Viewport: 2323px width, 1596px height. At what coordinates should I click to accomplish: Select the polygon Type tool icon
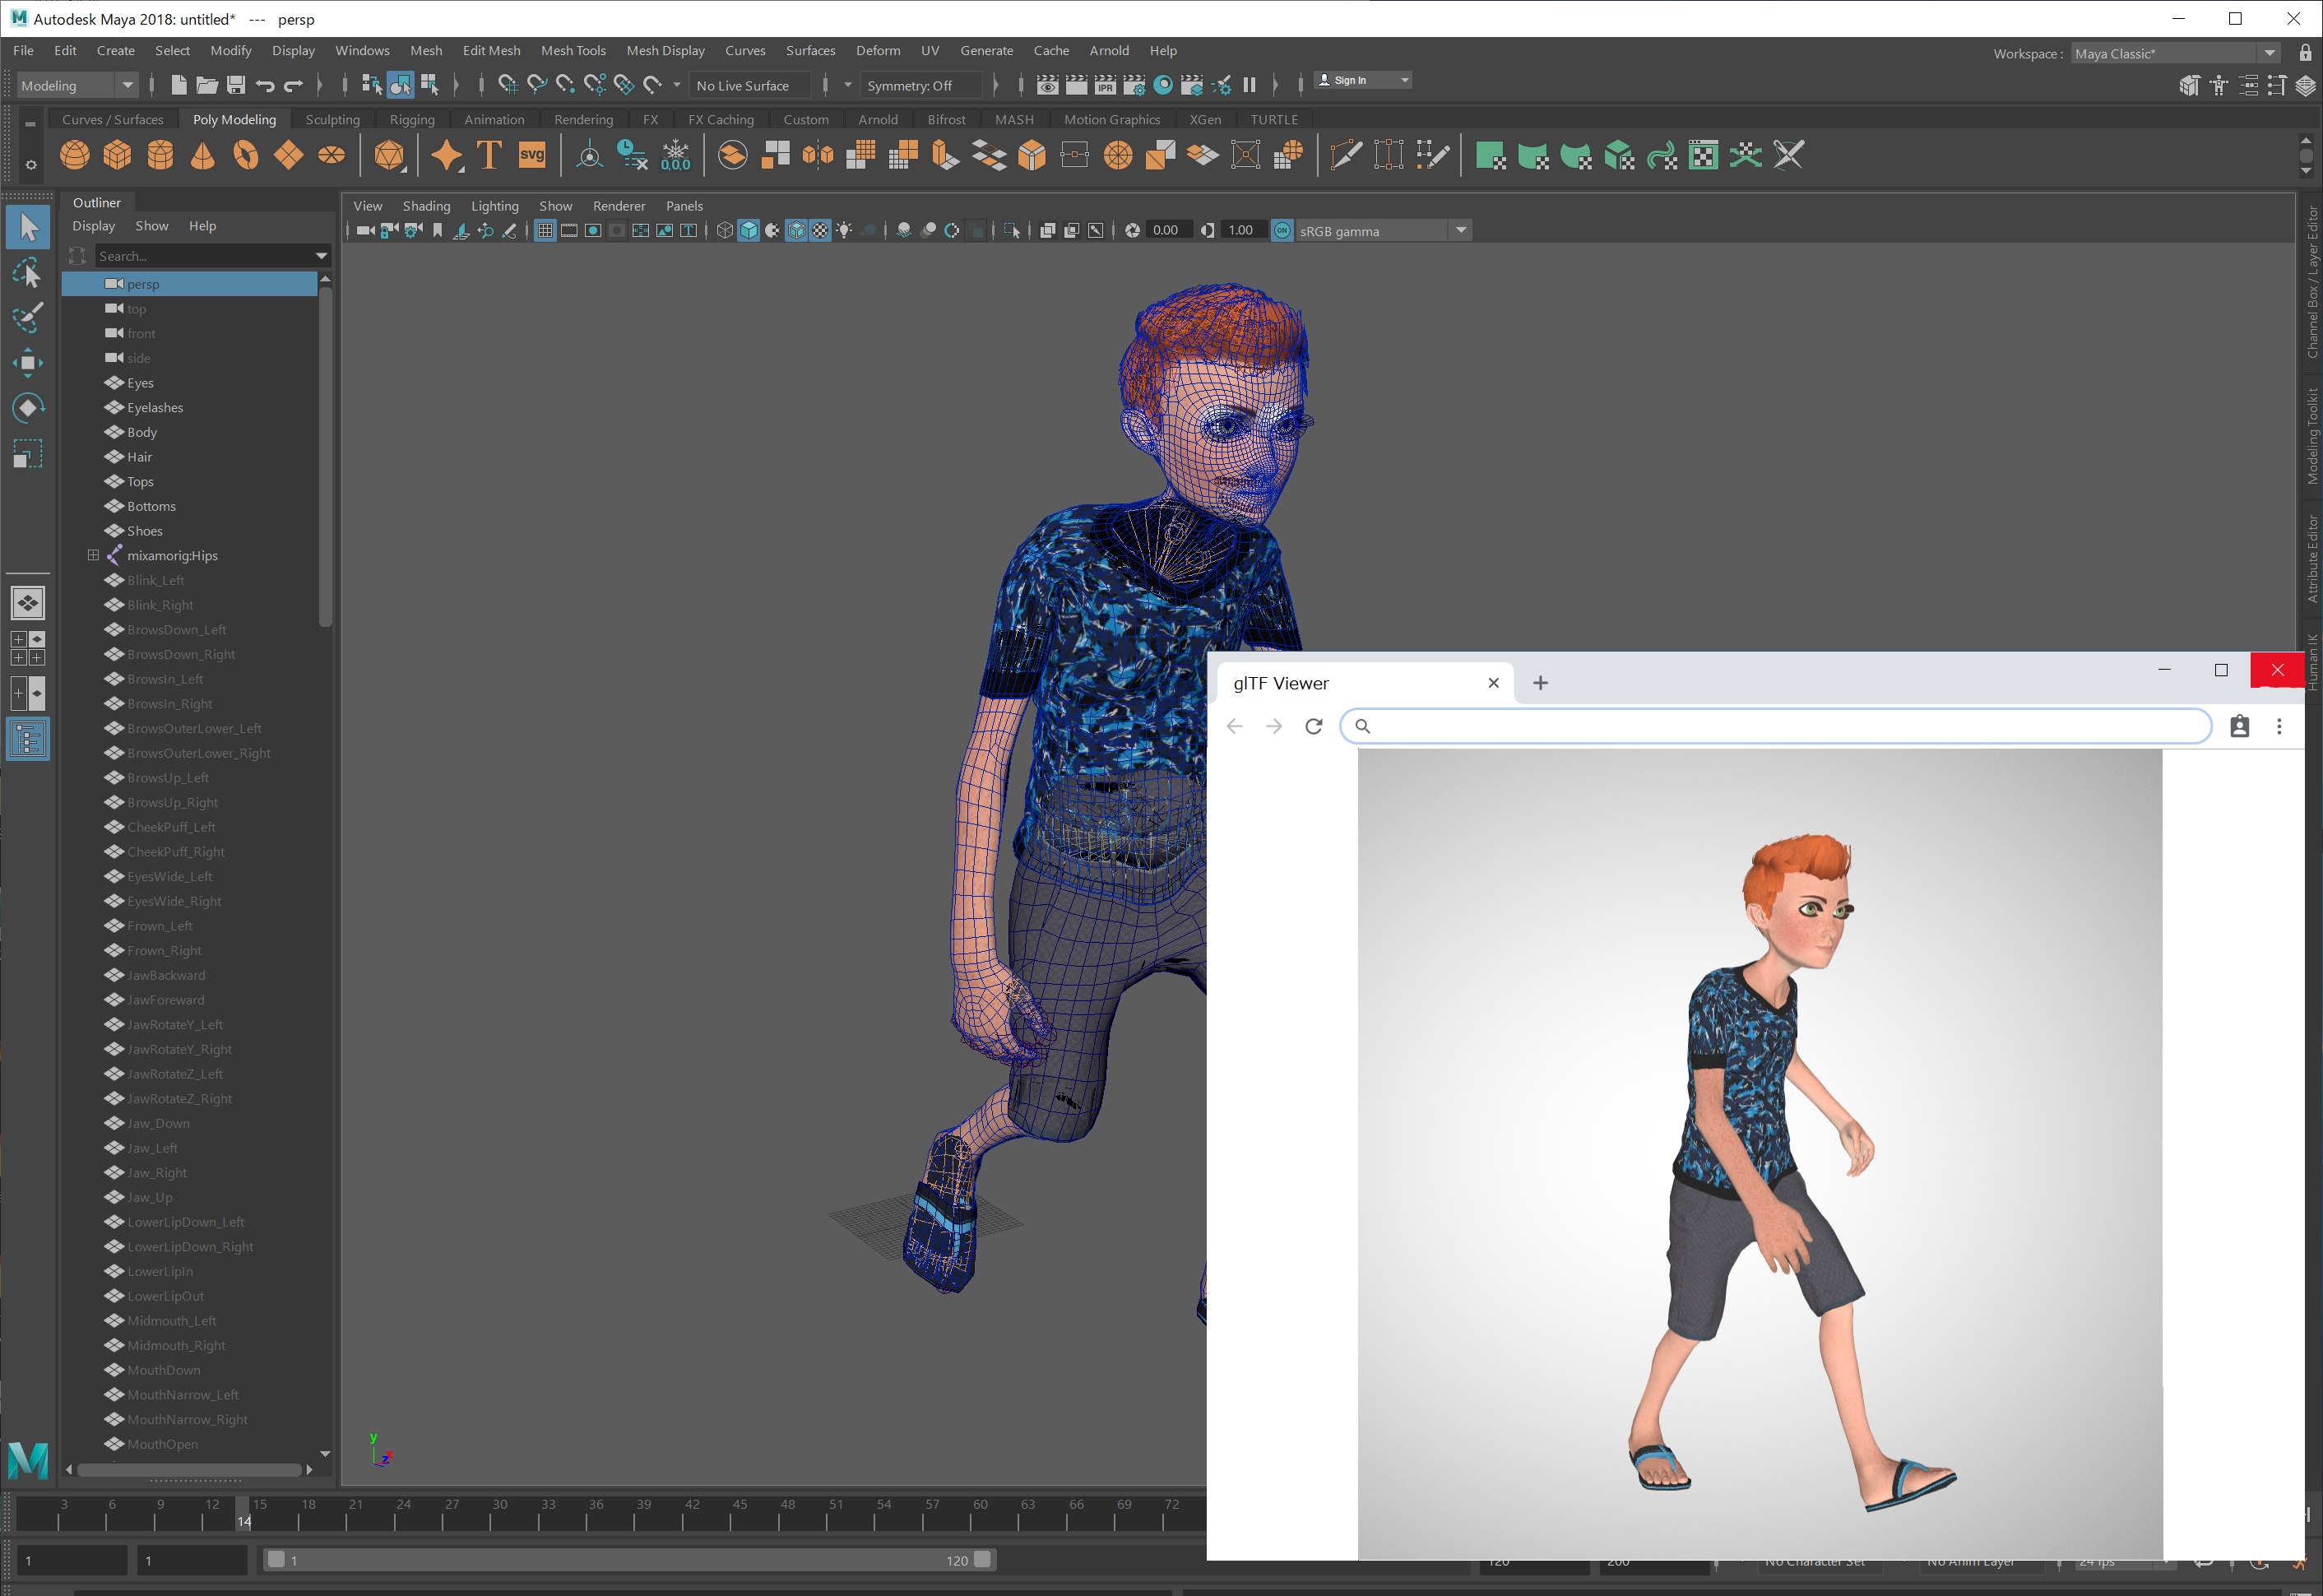coord(489,155)
